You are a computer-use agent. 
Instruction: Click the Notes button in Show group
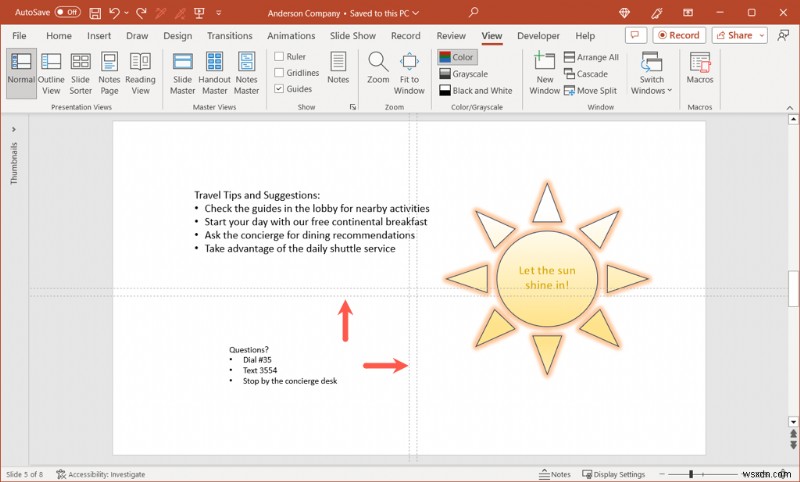point(338,68)
